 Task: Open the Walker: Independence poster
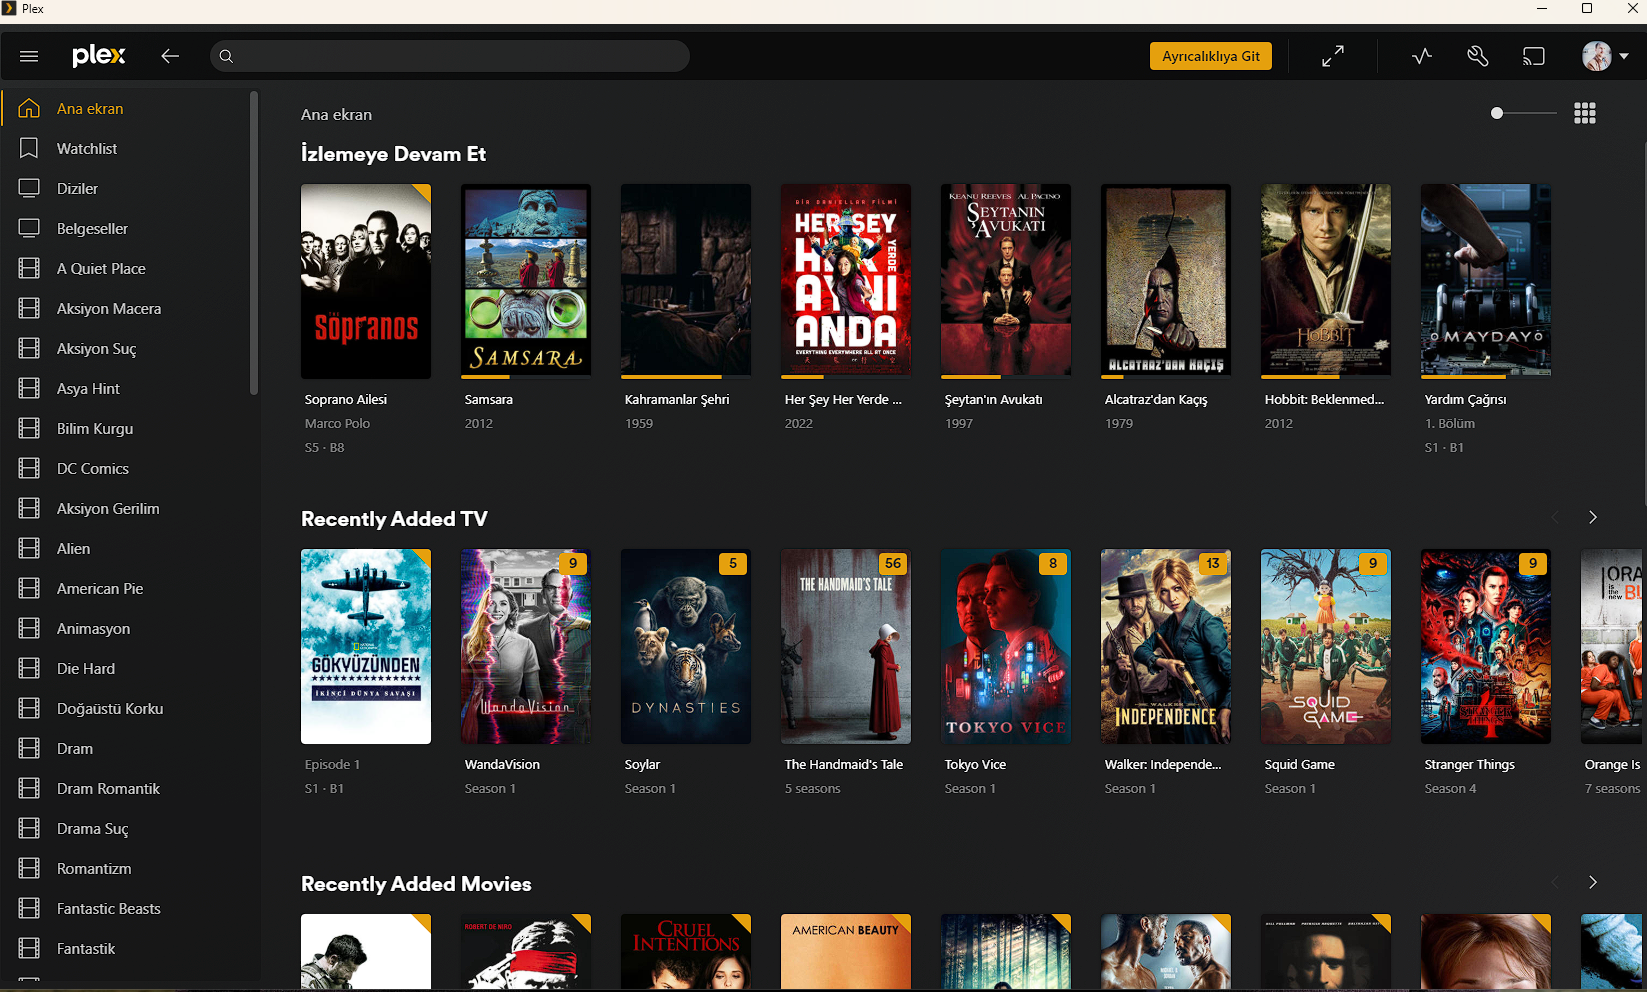tap(1166, 646)
